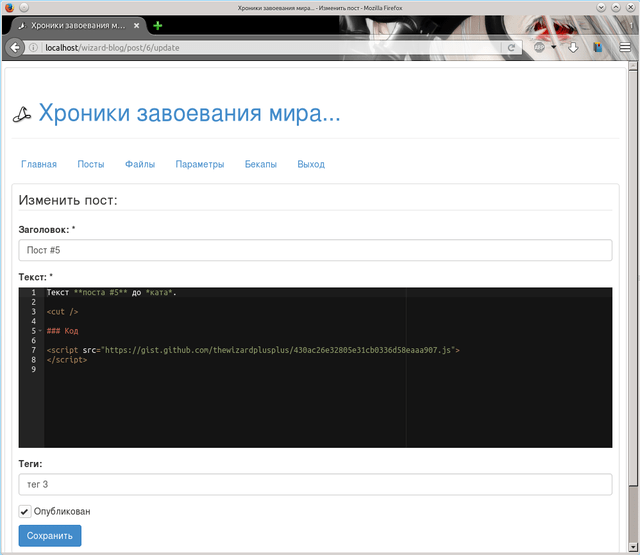Viewport: 640px width, 555px height.
Task: Click line number 9 in gutter
Action: (x=34, y=370)
